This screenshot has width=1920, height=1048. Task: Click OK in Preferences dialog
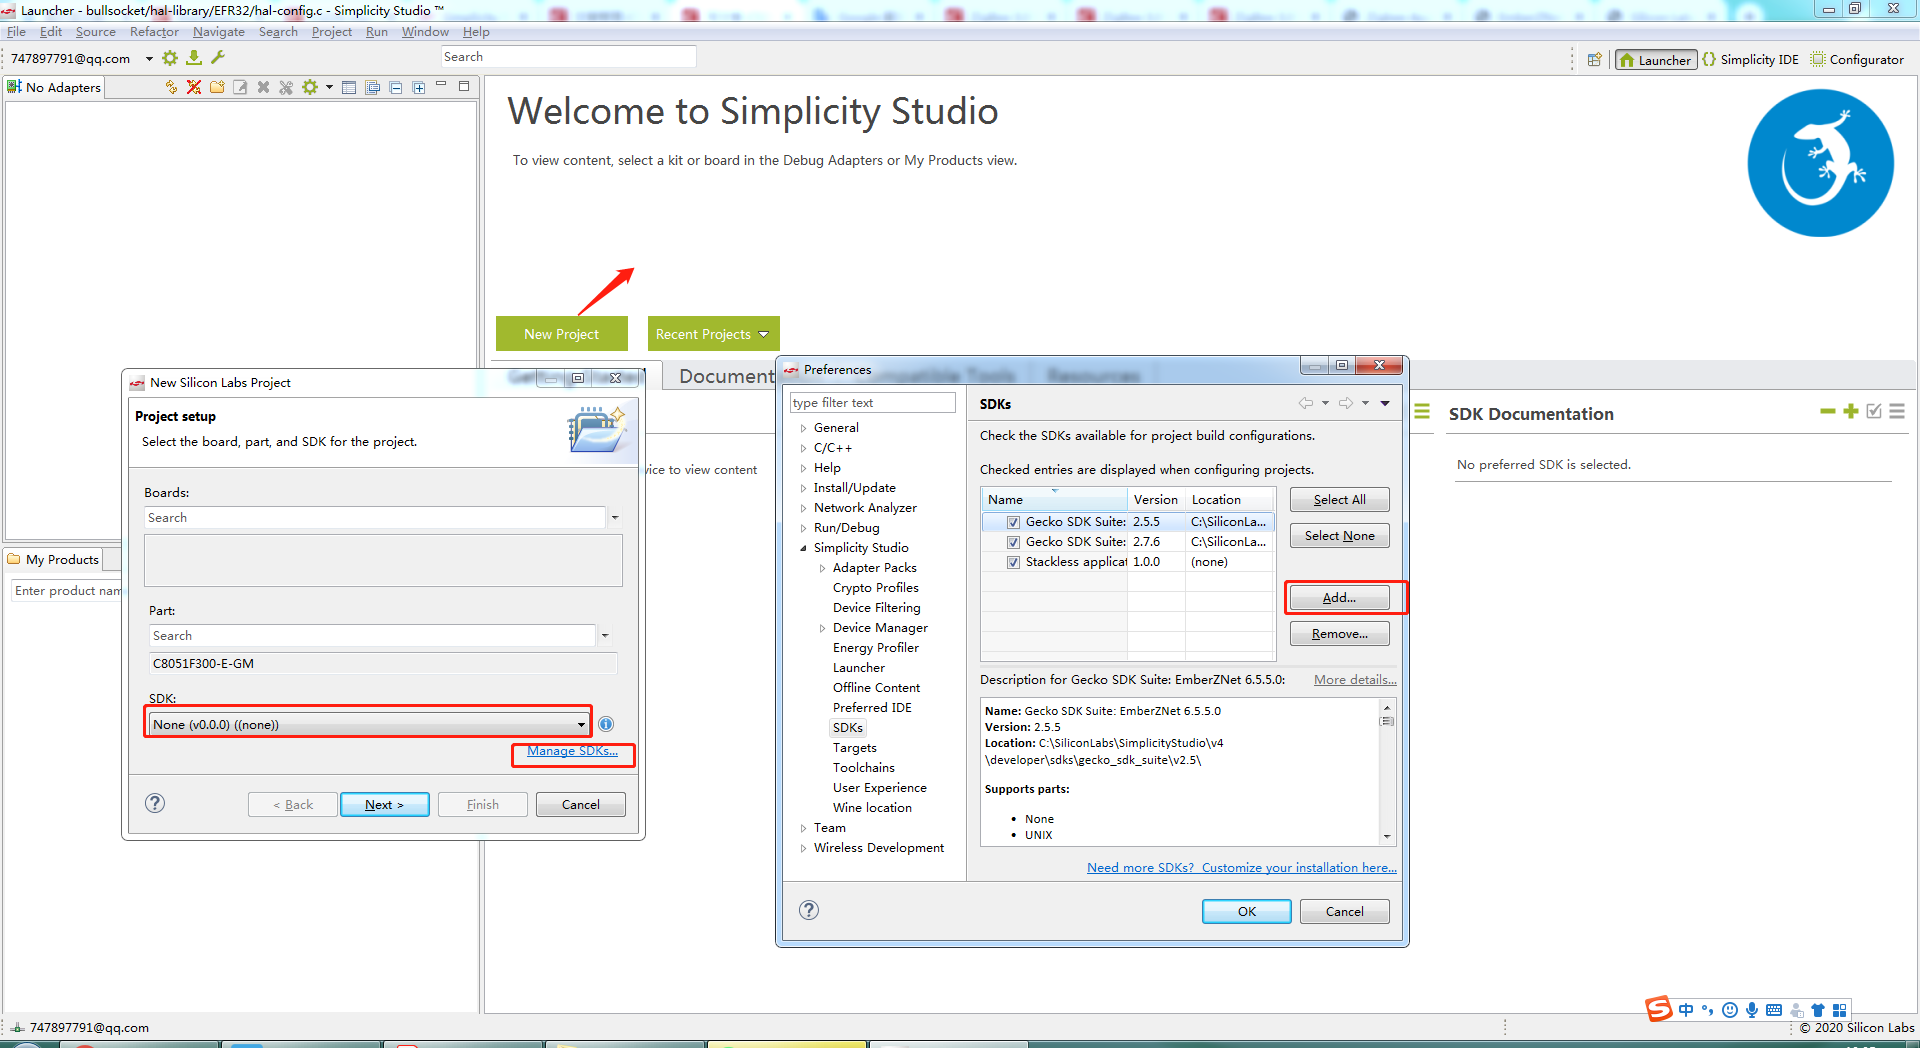(1247, 912)
